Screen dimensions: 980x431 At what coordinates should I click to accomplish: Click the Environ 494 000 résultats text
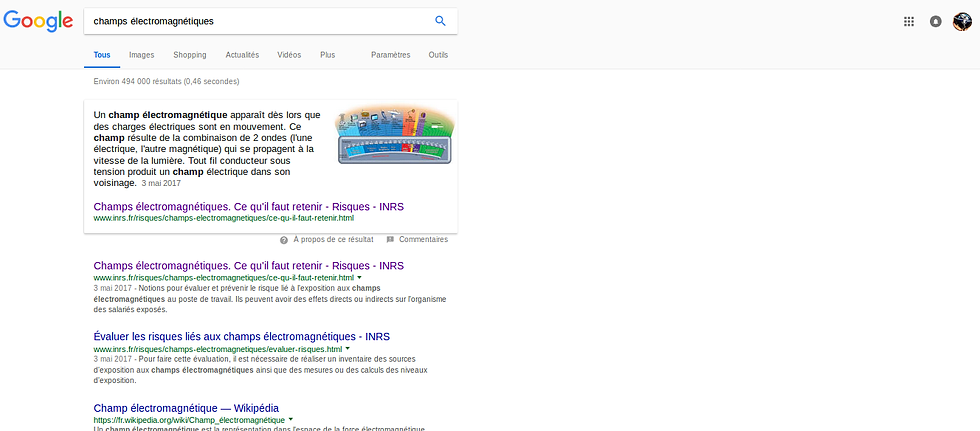pos(166,81)
